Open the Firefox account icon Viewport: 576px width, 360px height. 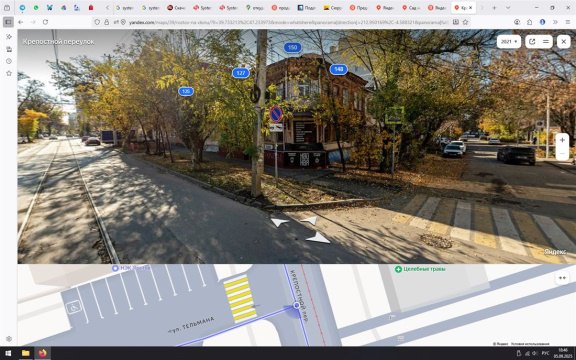tap(517, 22)
